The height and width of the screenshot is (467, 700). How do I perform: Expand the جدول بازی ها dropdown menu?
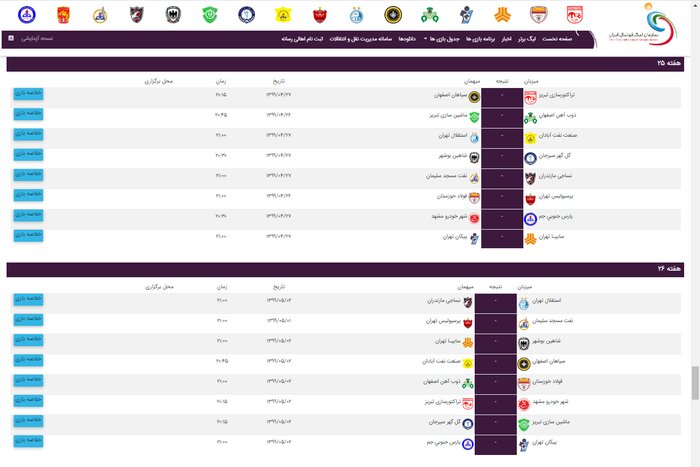tap(442, 39)
